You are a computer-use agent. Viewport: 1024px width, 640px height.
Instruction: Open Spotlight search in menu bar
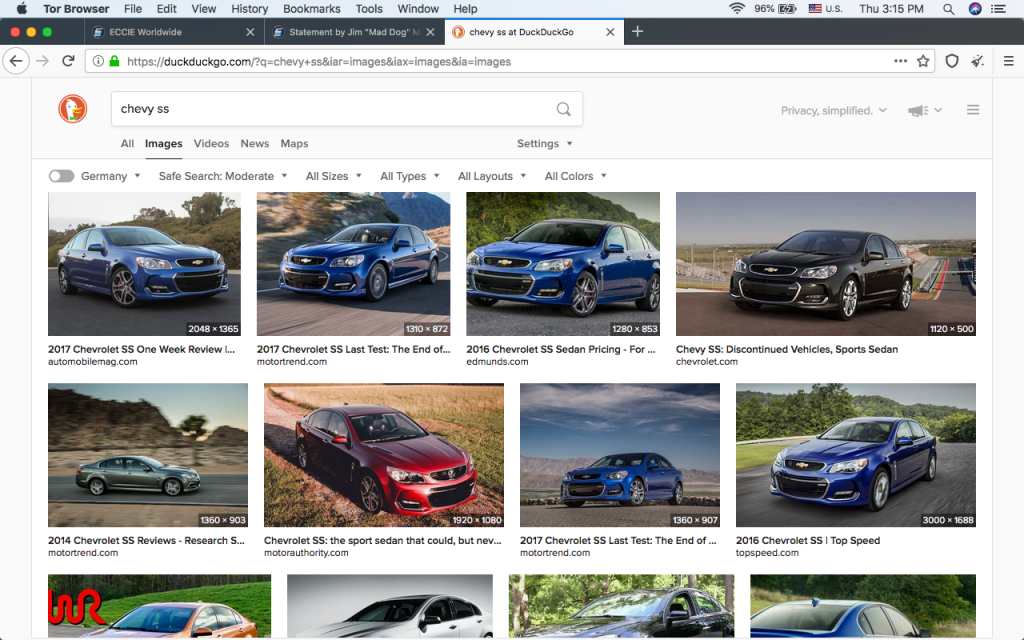[x=948, y=8]
